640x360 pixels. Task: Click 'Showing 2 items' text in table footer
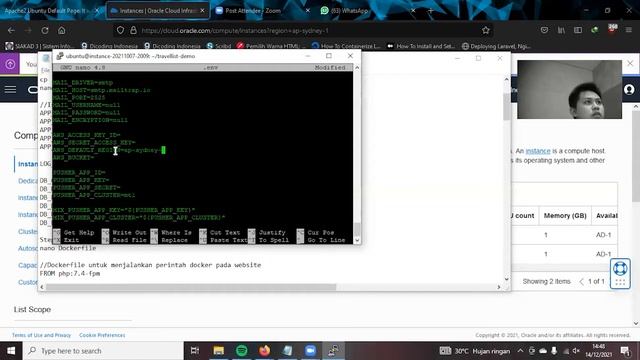[x=546, y=281]
